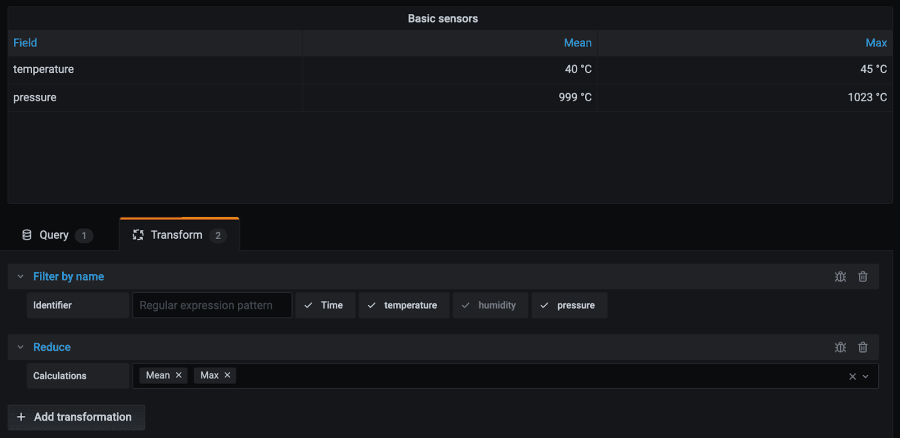Viewport: 900px width, 438px height.
Task: Switch to the Query tab
Action: [x=57, y=235]
